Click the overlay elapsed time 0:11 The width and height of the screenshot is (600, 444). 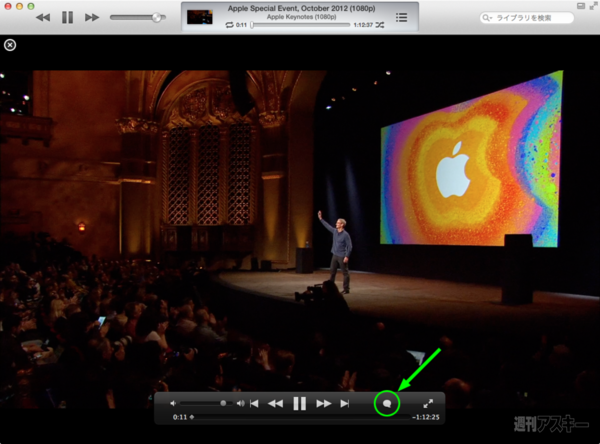pyautogui.click(x=180, y=417)
